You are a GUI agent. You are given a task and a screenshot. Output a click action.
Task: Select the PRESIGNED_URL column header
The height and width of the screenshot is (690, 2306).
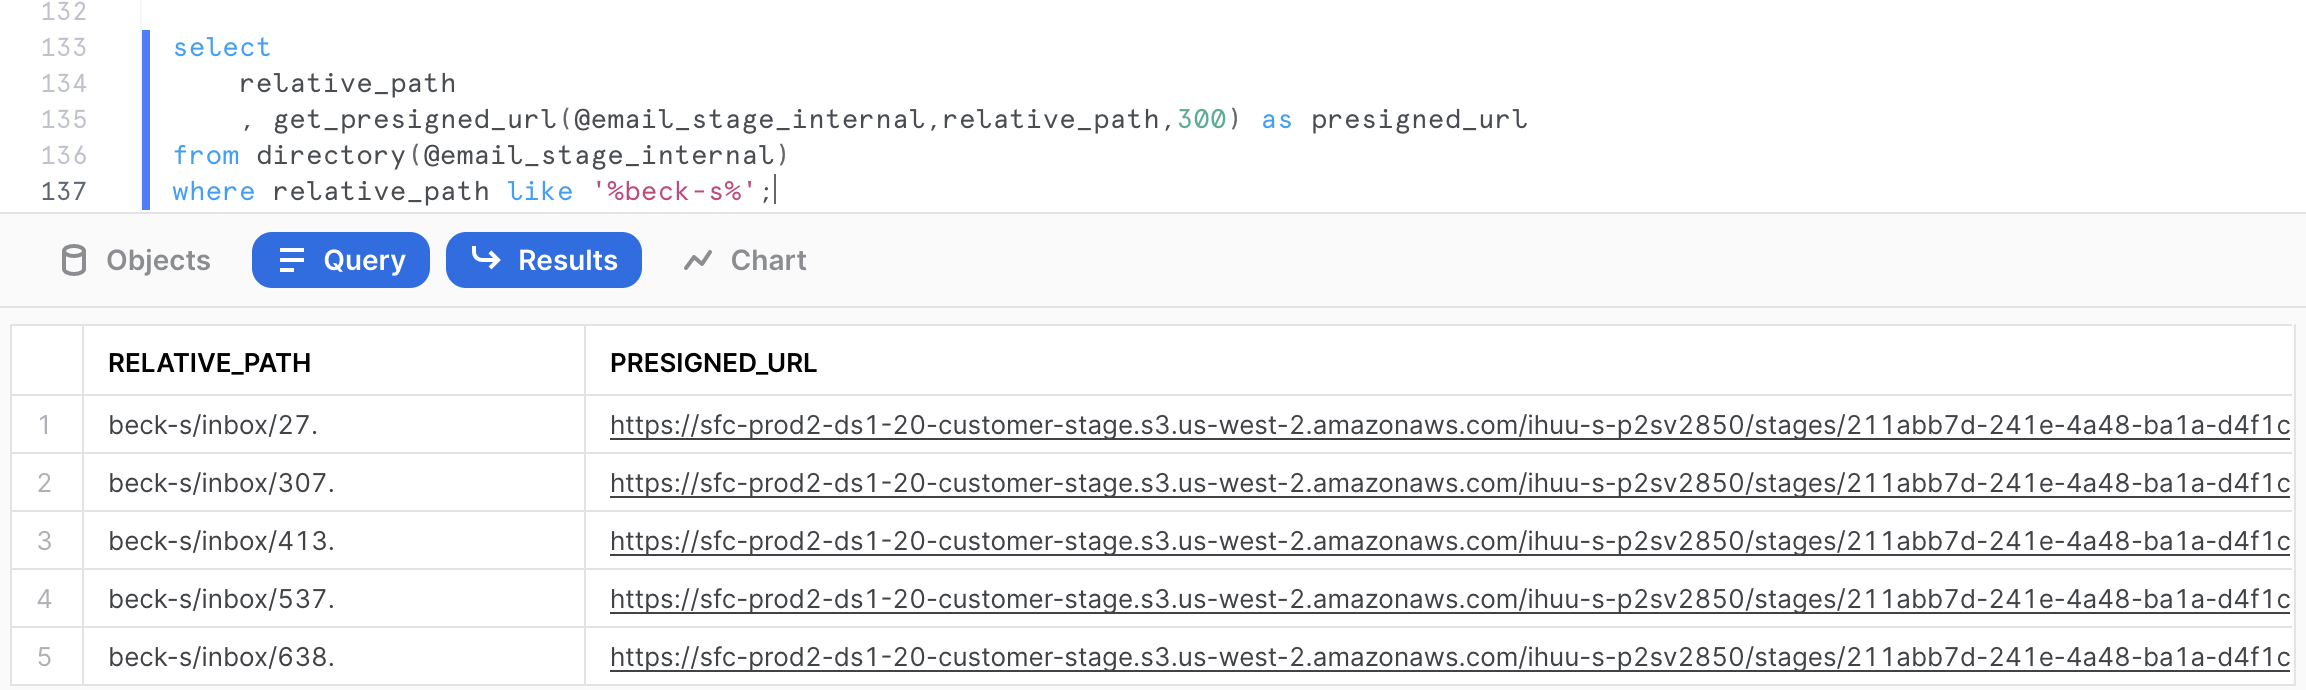tap(713, 363)
